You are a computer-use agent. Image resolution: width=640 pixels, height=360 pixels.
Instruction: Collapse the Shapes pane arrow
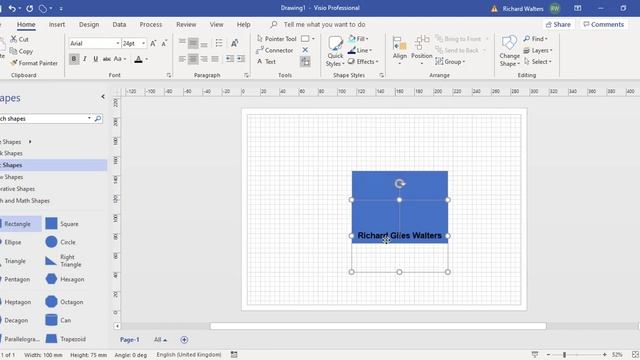[x=103, y=97]
